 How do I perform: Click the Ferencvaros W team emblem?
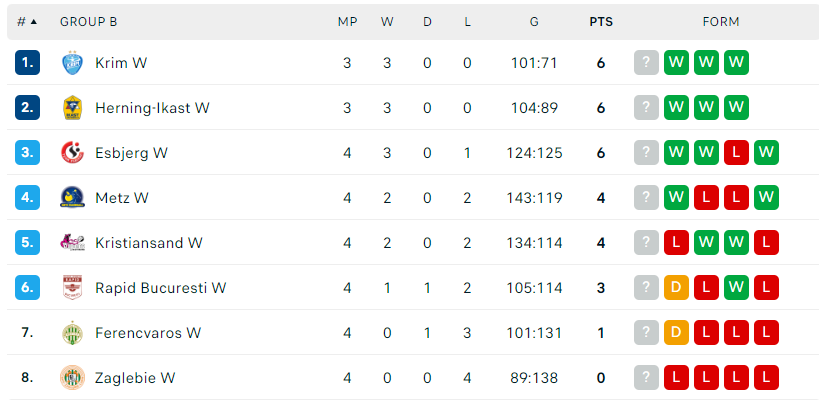[71, 333]
